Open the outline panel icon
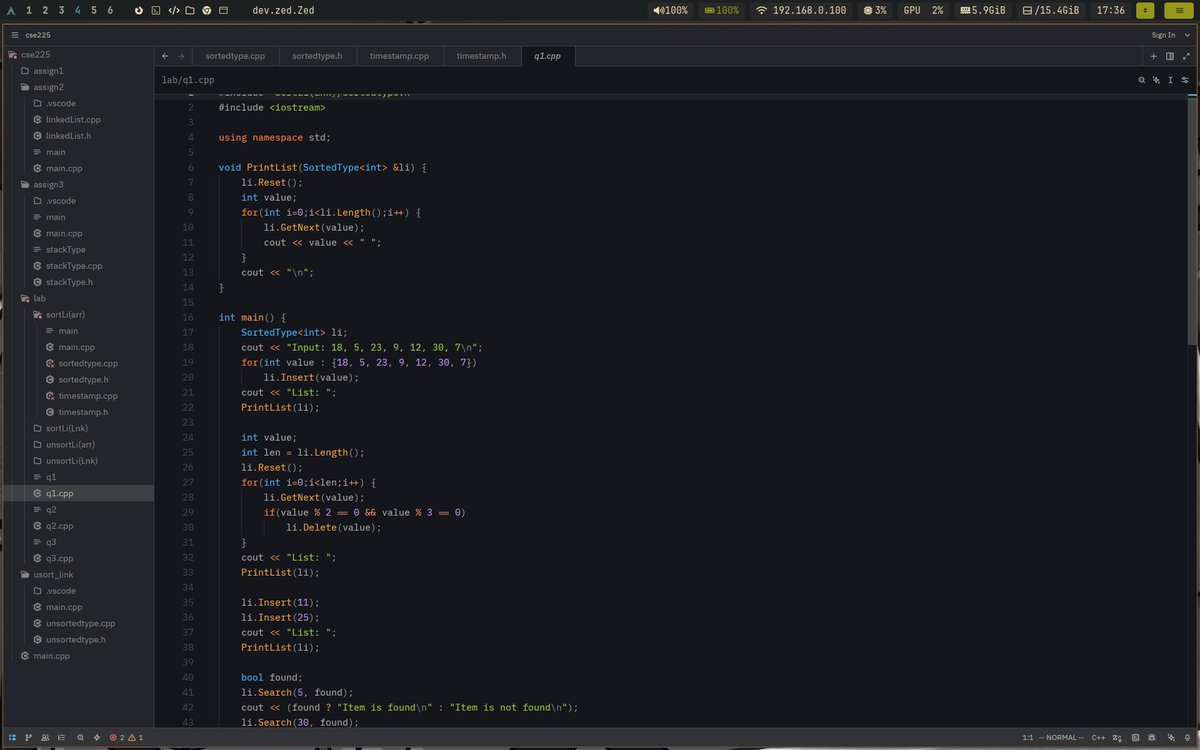The width and height of the screenshot is (1200, 750). click(x=61, y=737)
